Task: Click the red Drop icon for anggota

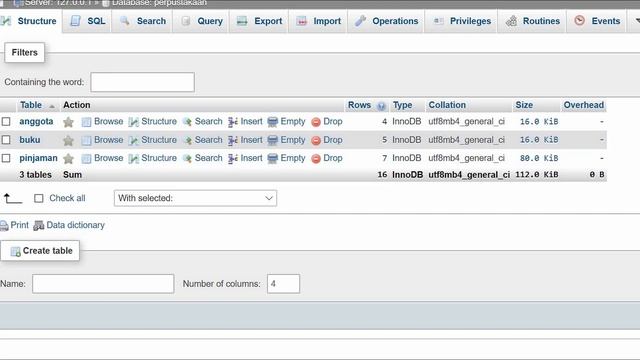Action: 316,122
